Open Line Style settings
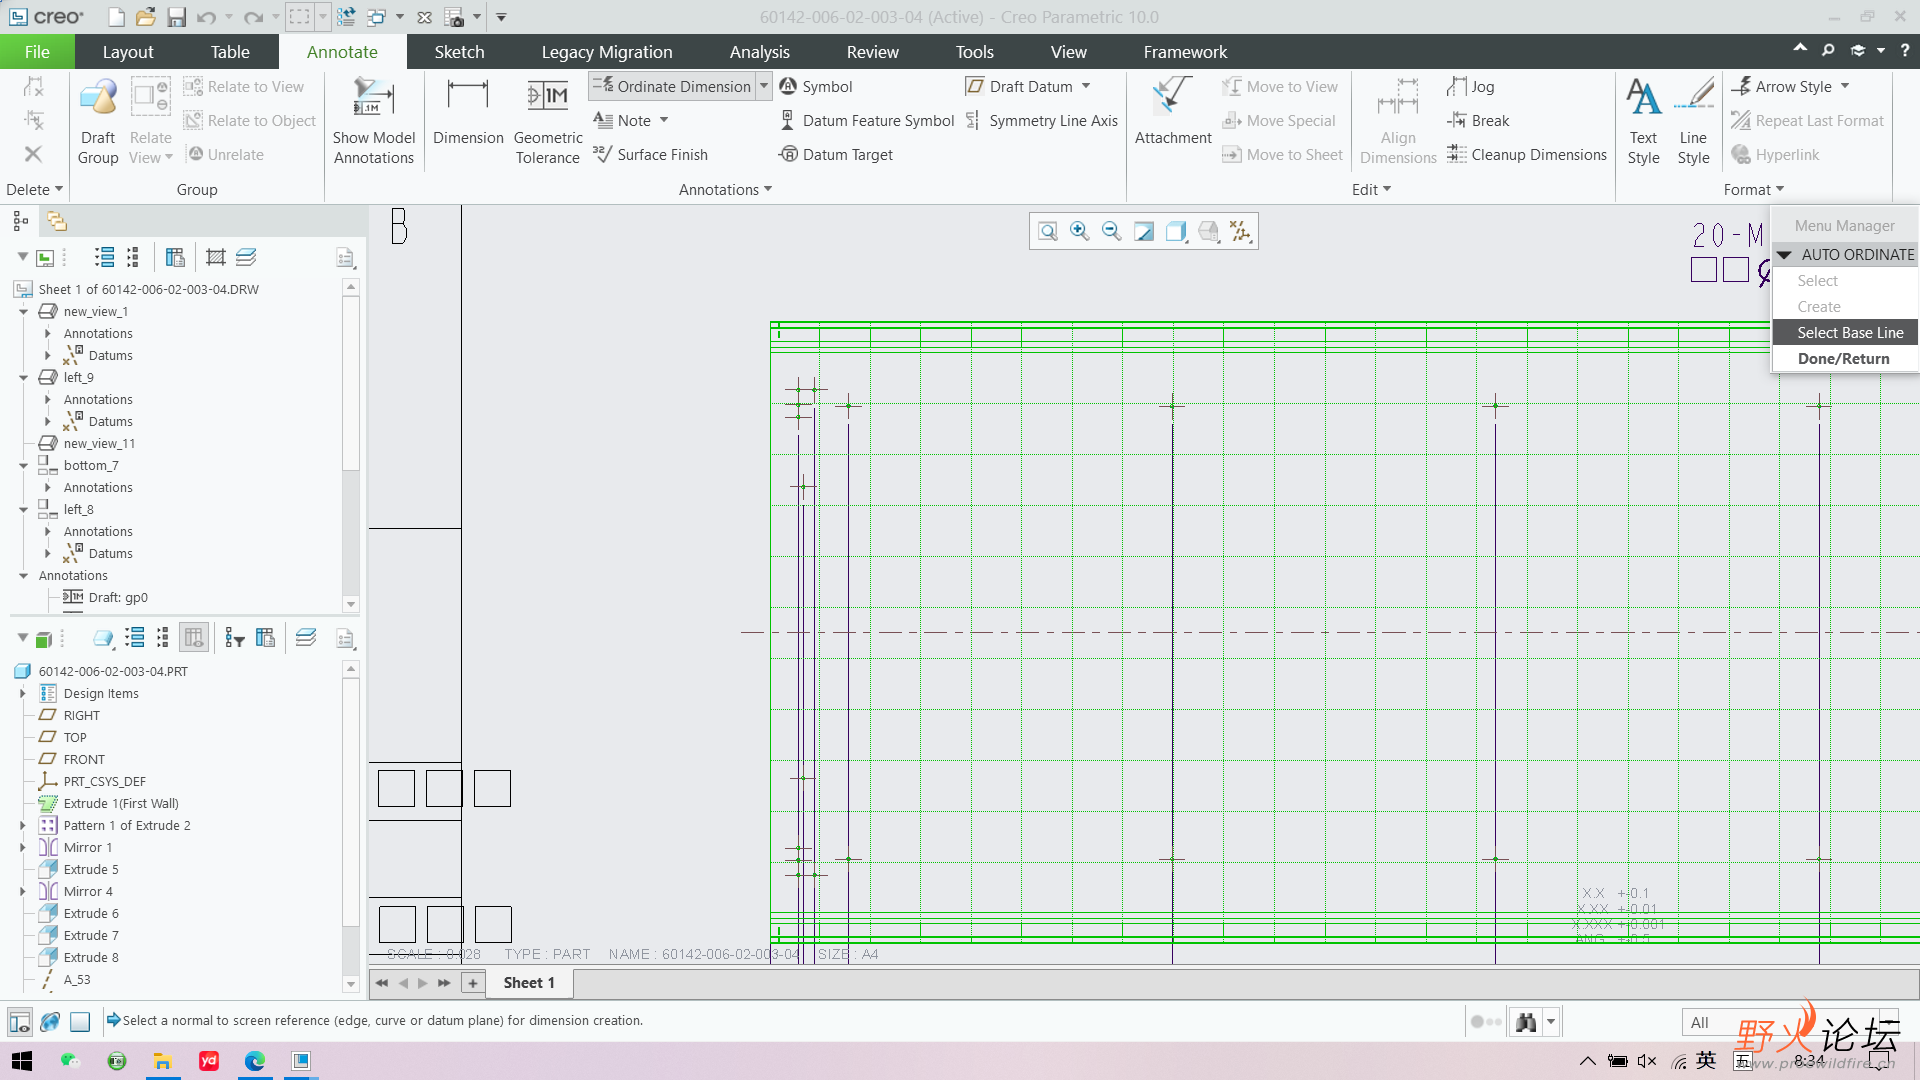1920x1080 pixels. coord(1693,121)
